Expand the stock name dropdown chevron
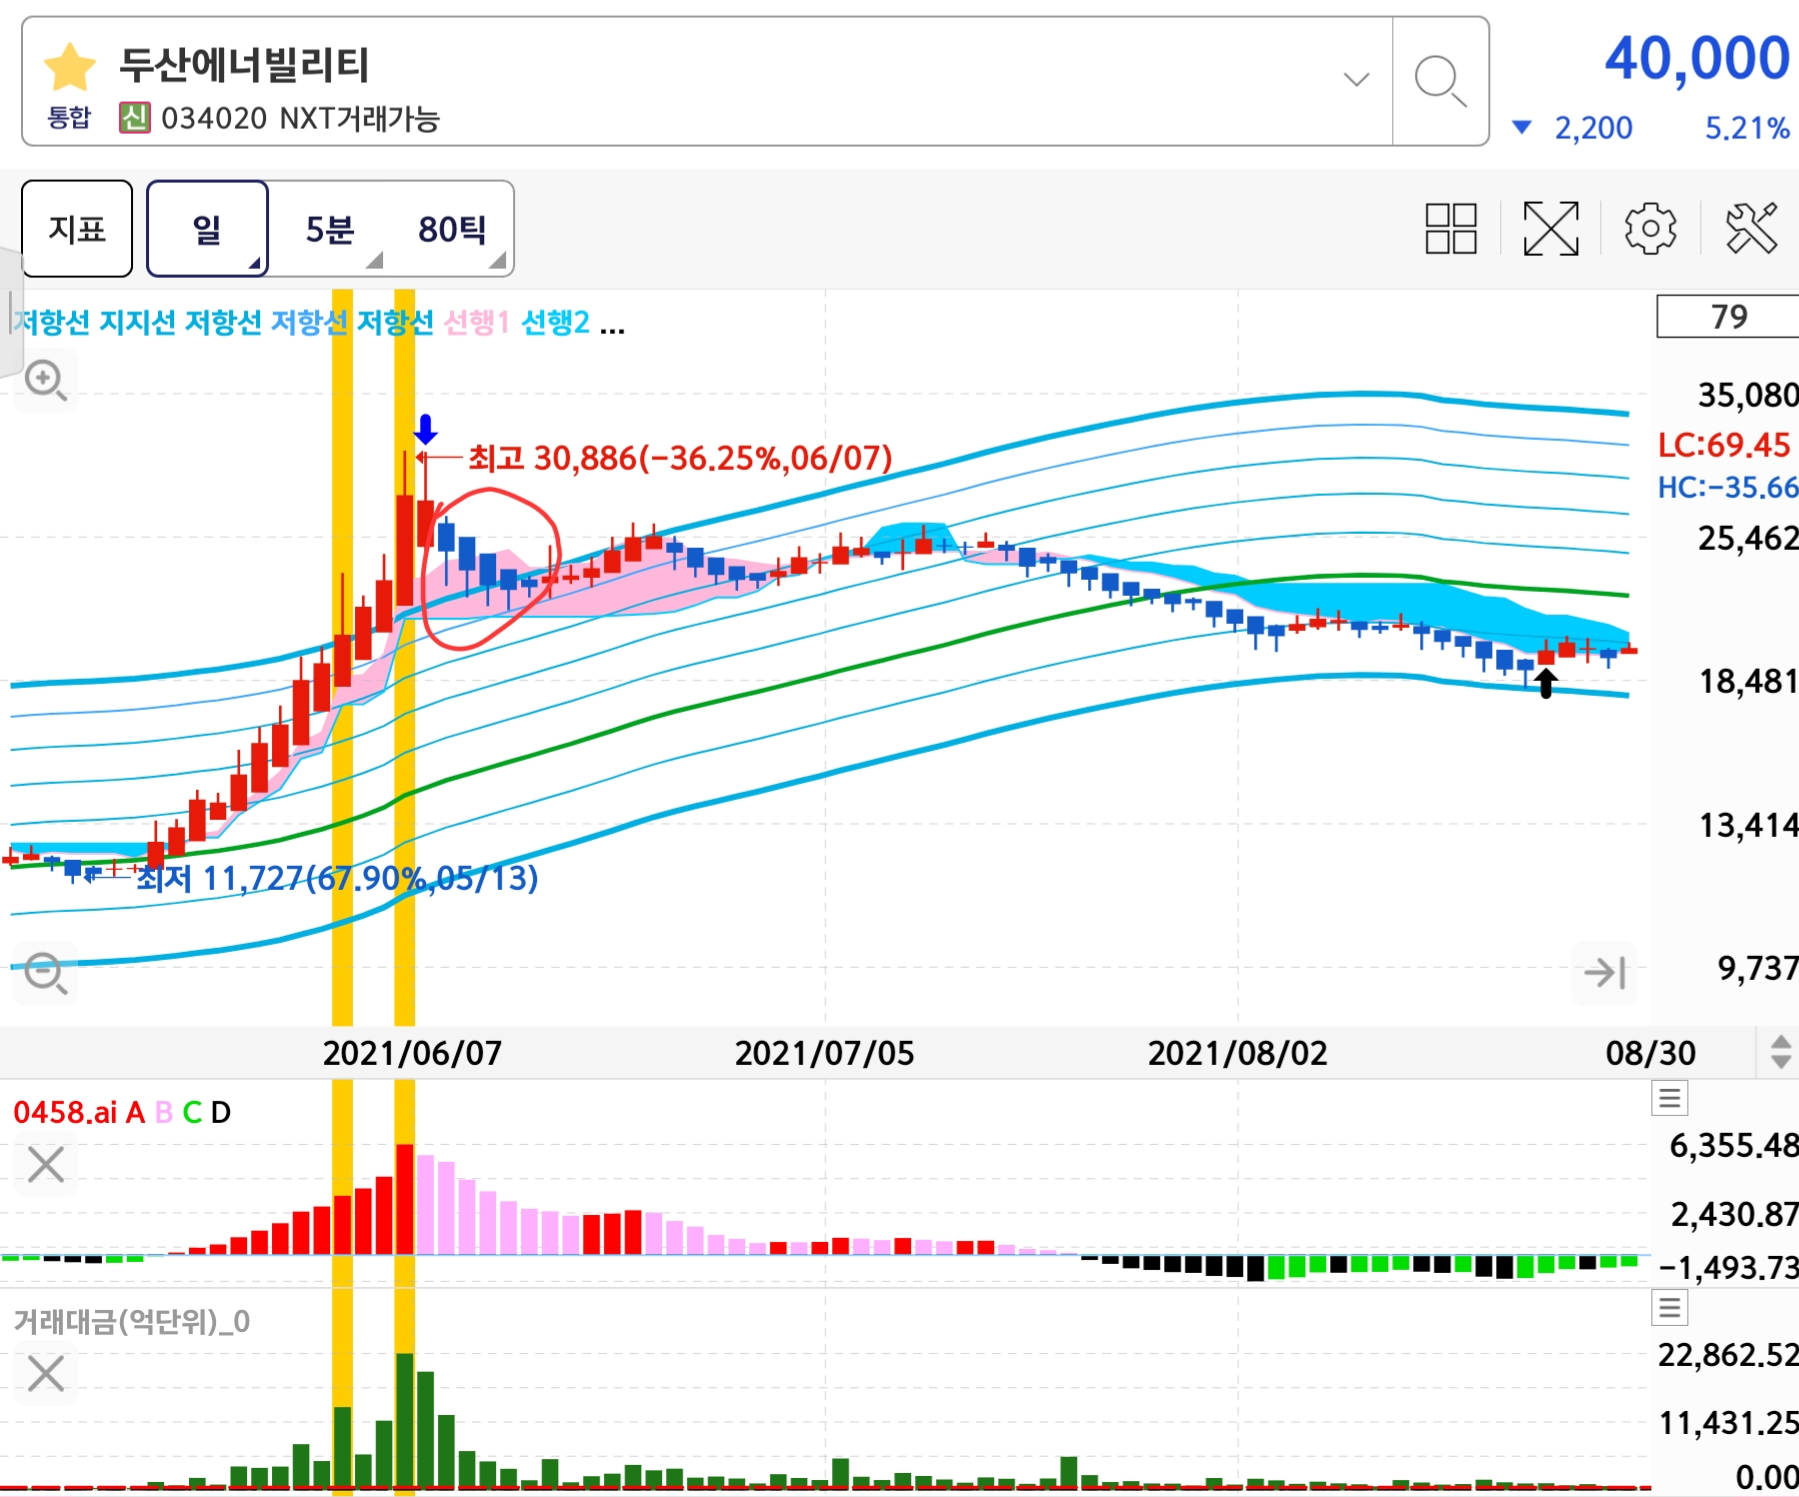 tap(1356, 79)
